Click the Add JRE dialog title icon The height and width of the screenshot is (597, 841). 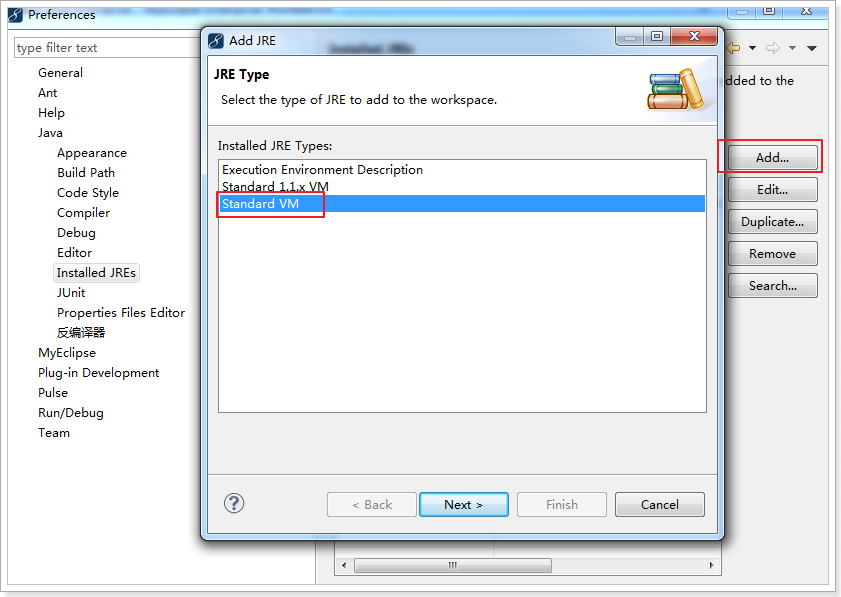tap(216, 41)
